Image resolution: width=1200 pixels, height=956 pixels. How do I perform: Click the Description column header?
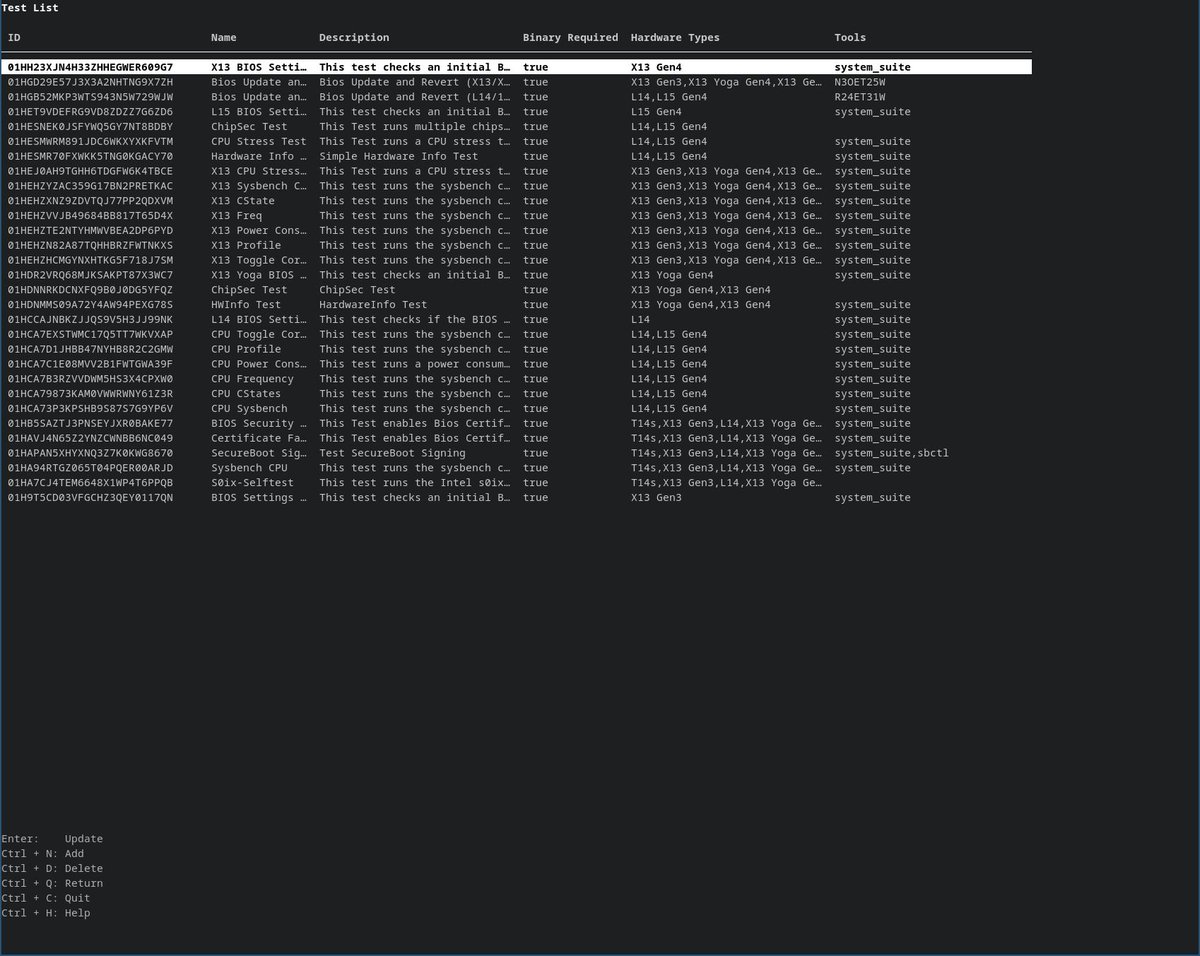click(354, 38)
